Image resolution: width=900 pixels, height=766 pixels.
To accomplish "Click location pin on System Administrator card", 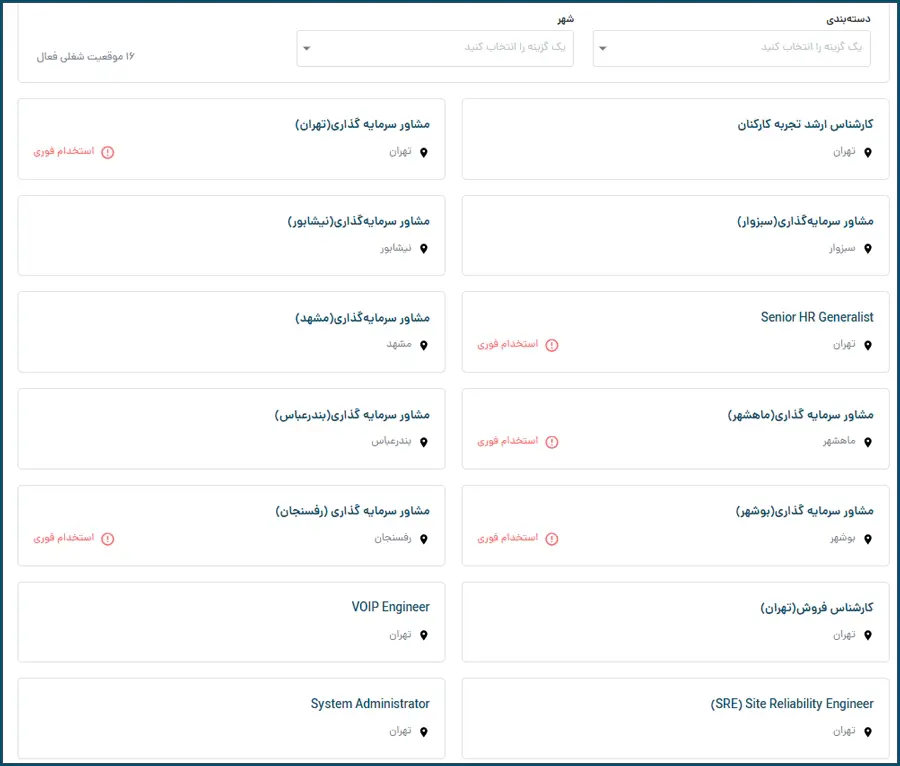I will pos(424,732).
